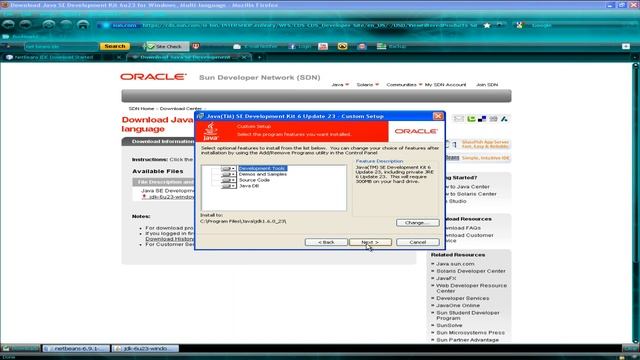The height and width of the screenshot is (360, 640).
Task: Click the JavaOne Online link
Action: click(x=458, y=305)
